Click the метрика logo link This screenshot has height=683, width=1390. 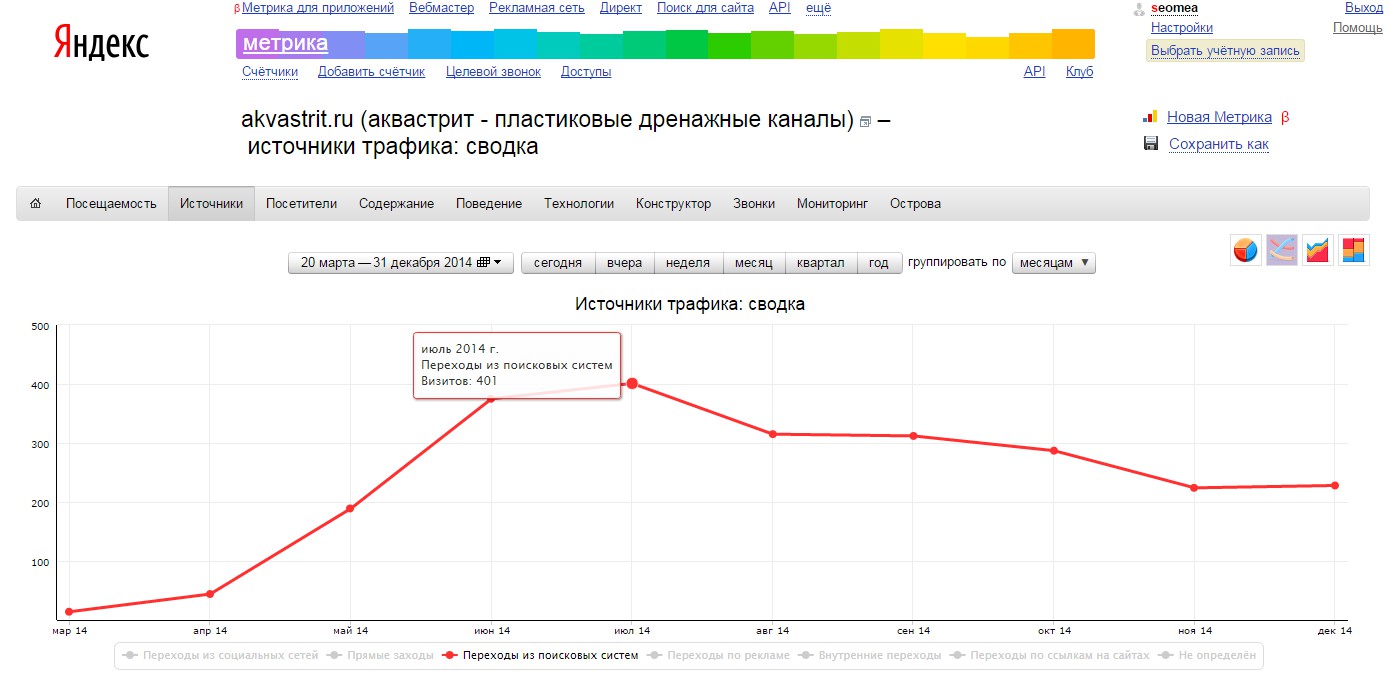(x=285, y=43)
